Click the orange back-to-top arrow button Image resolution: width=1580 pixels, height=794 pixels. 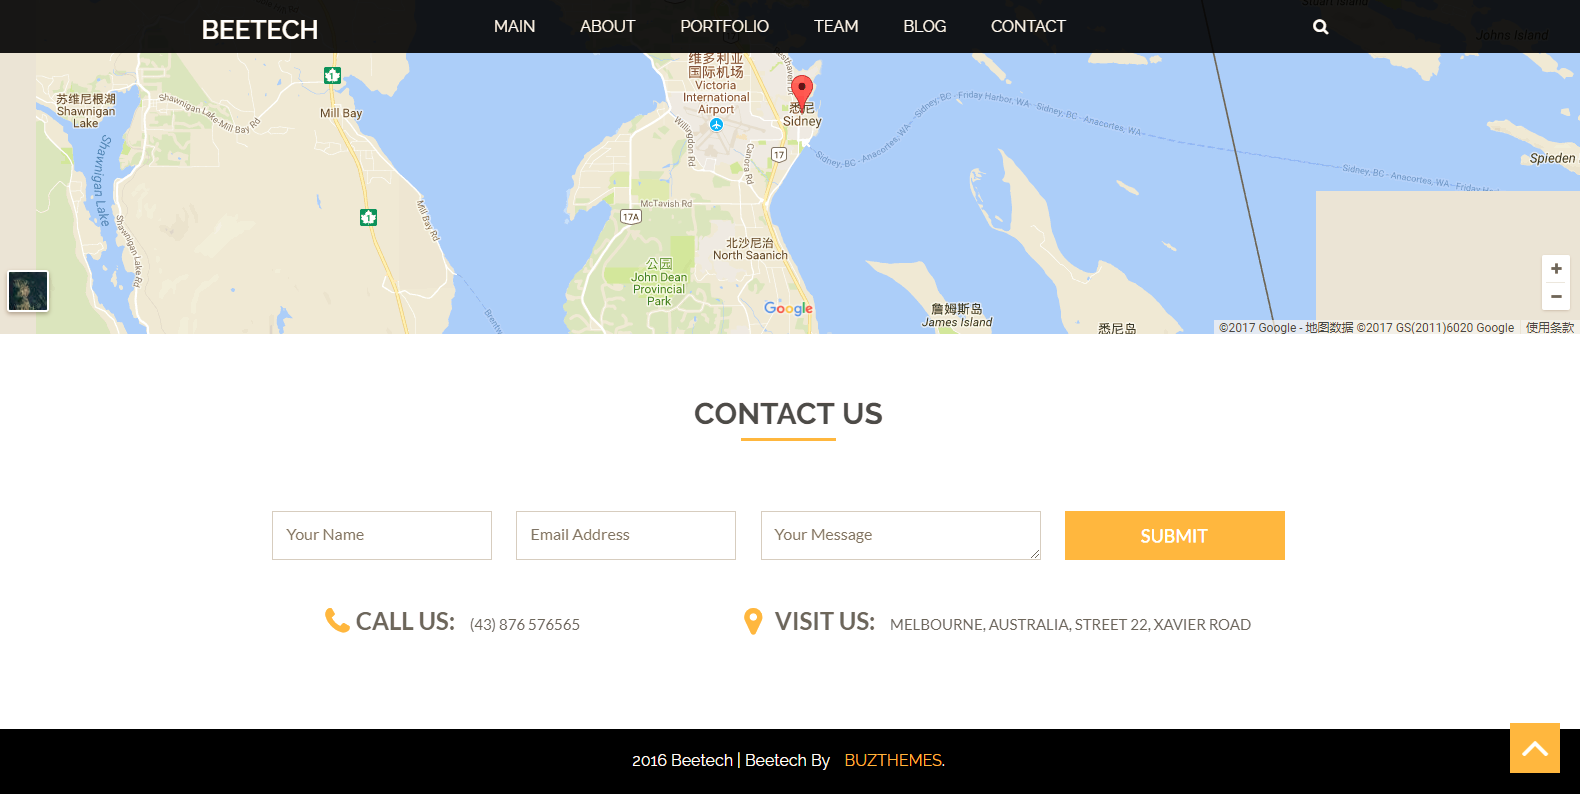tap(1535, 748)
